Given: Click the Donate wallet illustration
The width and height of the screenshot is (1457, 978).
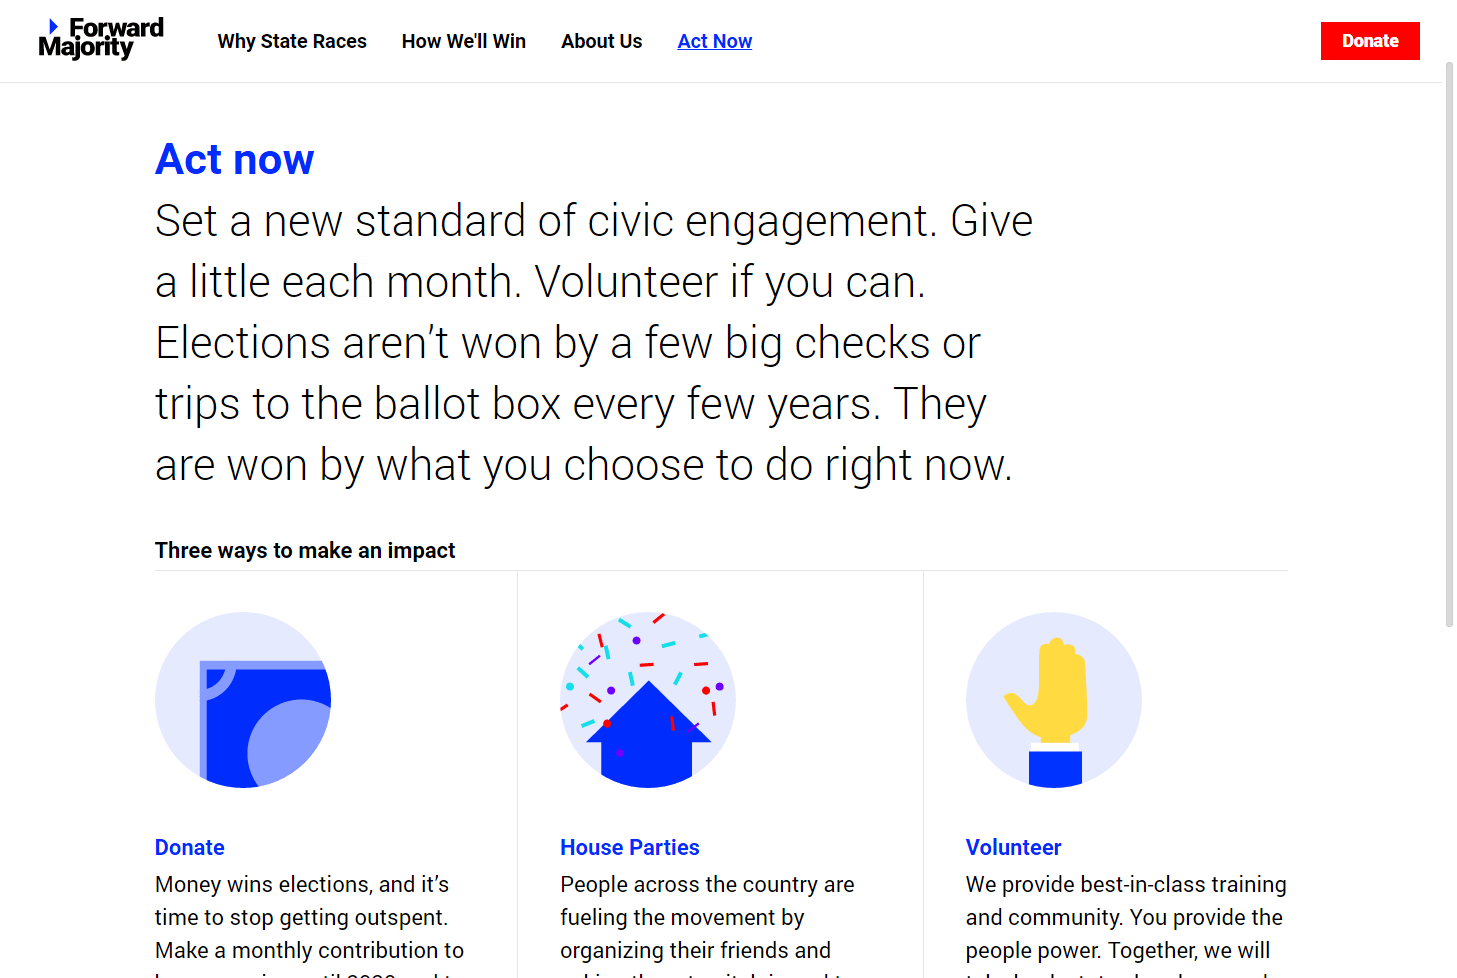Looking at the screenshot, I should coord(243,700).
